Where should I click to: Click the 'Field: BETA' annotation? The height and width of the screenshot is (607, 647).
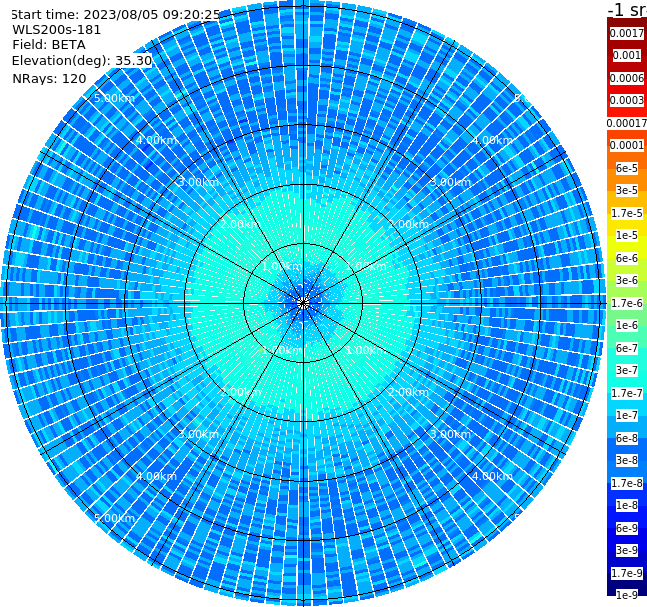49,45
